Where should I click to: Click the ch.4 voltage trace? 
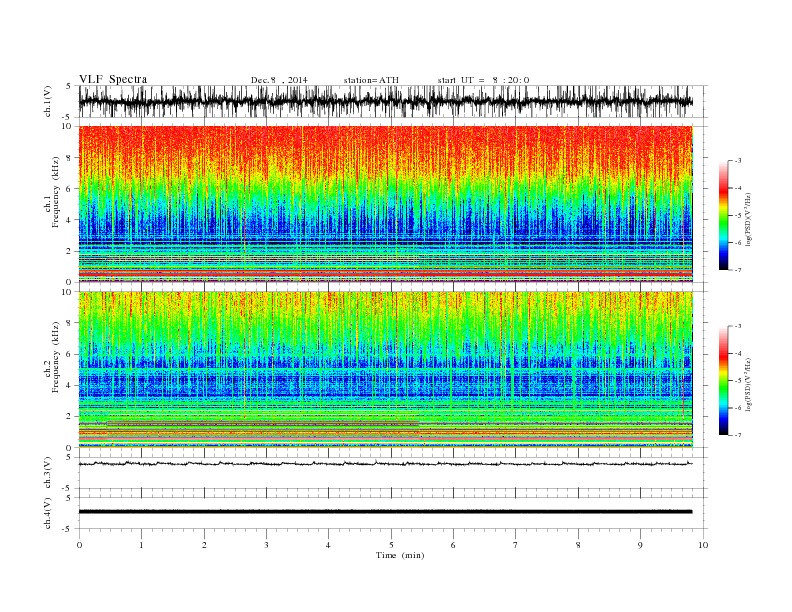point(385,512)
